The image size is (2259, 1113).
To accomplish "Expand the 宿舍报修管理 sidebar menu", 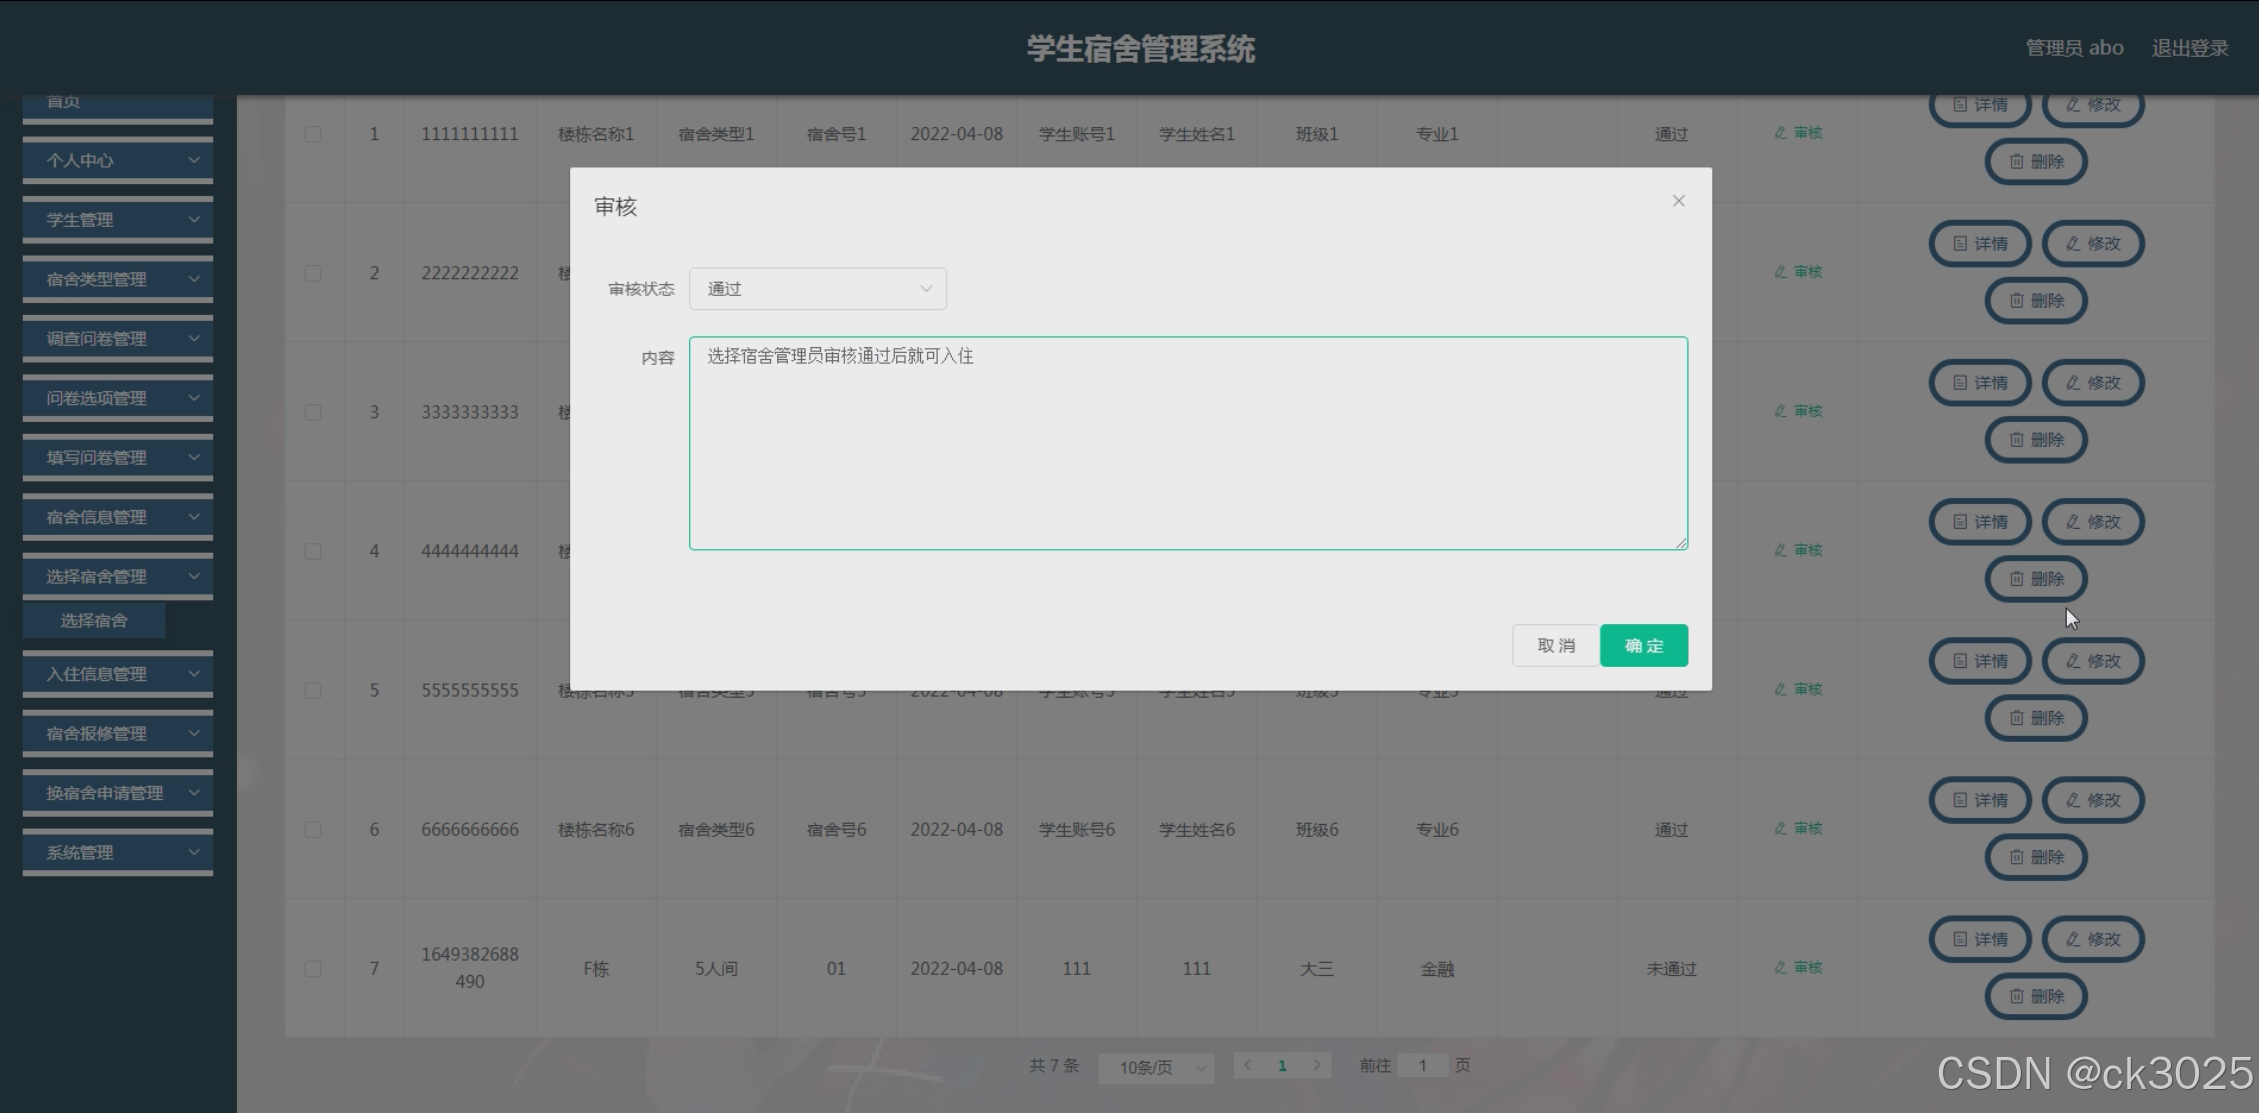I will tap(118, 734).
